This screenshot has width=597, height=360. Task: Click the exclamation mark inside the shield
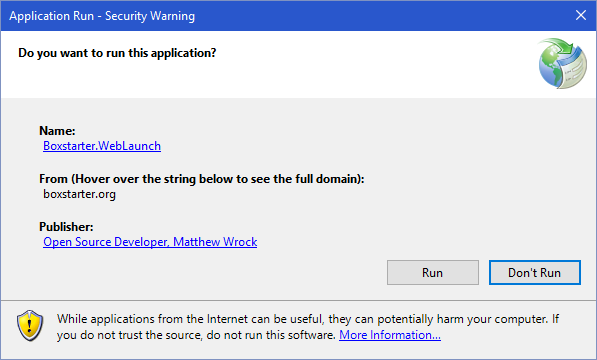[30, 324]
